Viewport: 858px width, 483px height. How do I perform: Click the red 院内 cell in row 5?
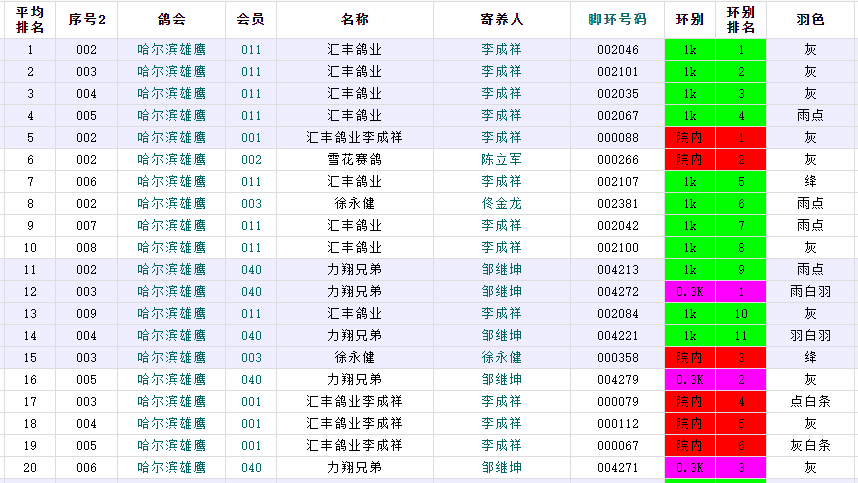pos(690,137)
